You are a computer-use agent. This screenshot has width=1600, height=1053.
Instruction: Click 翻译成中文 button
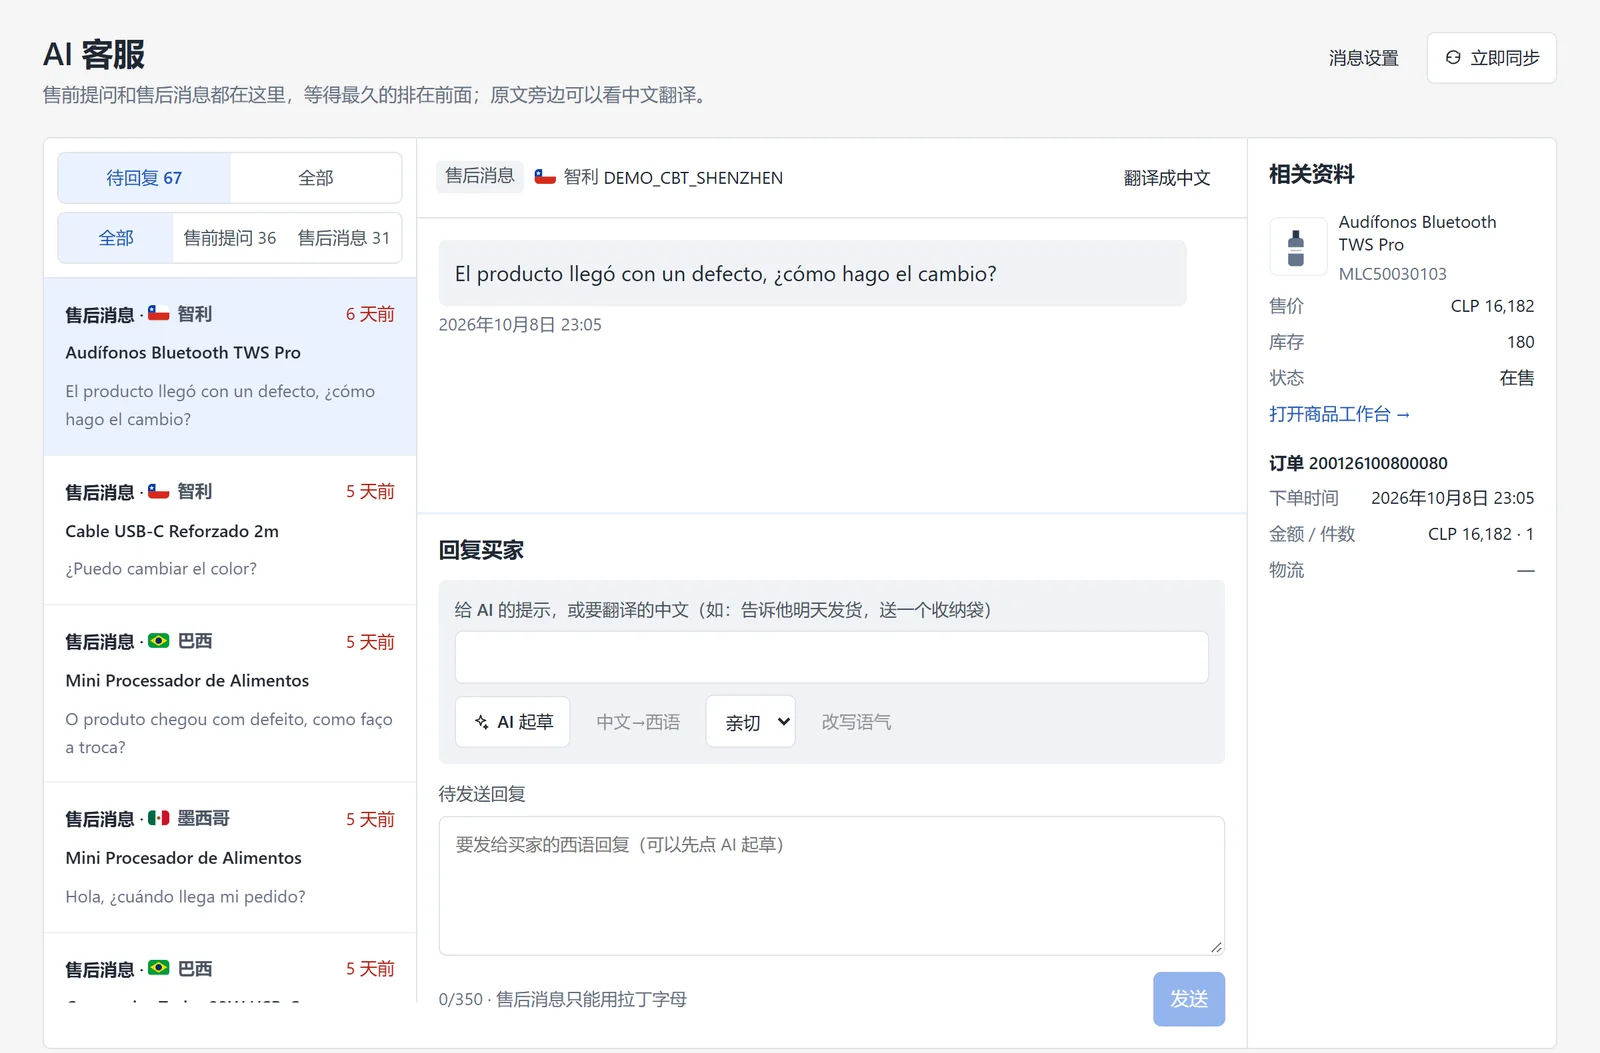point(1167,178)
